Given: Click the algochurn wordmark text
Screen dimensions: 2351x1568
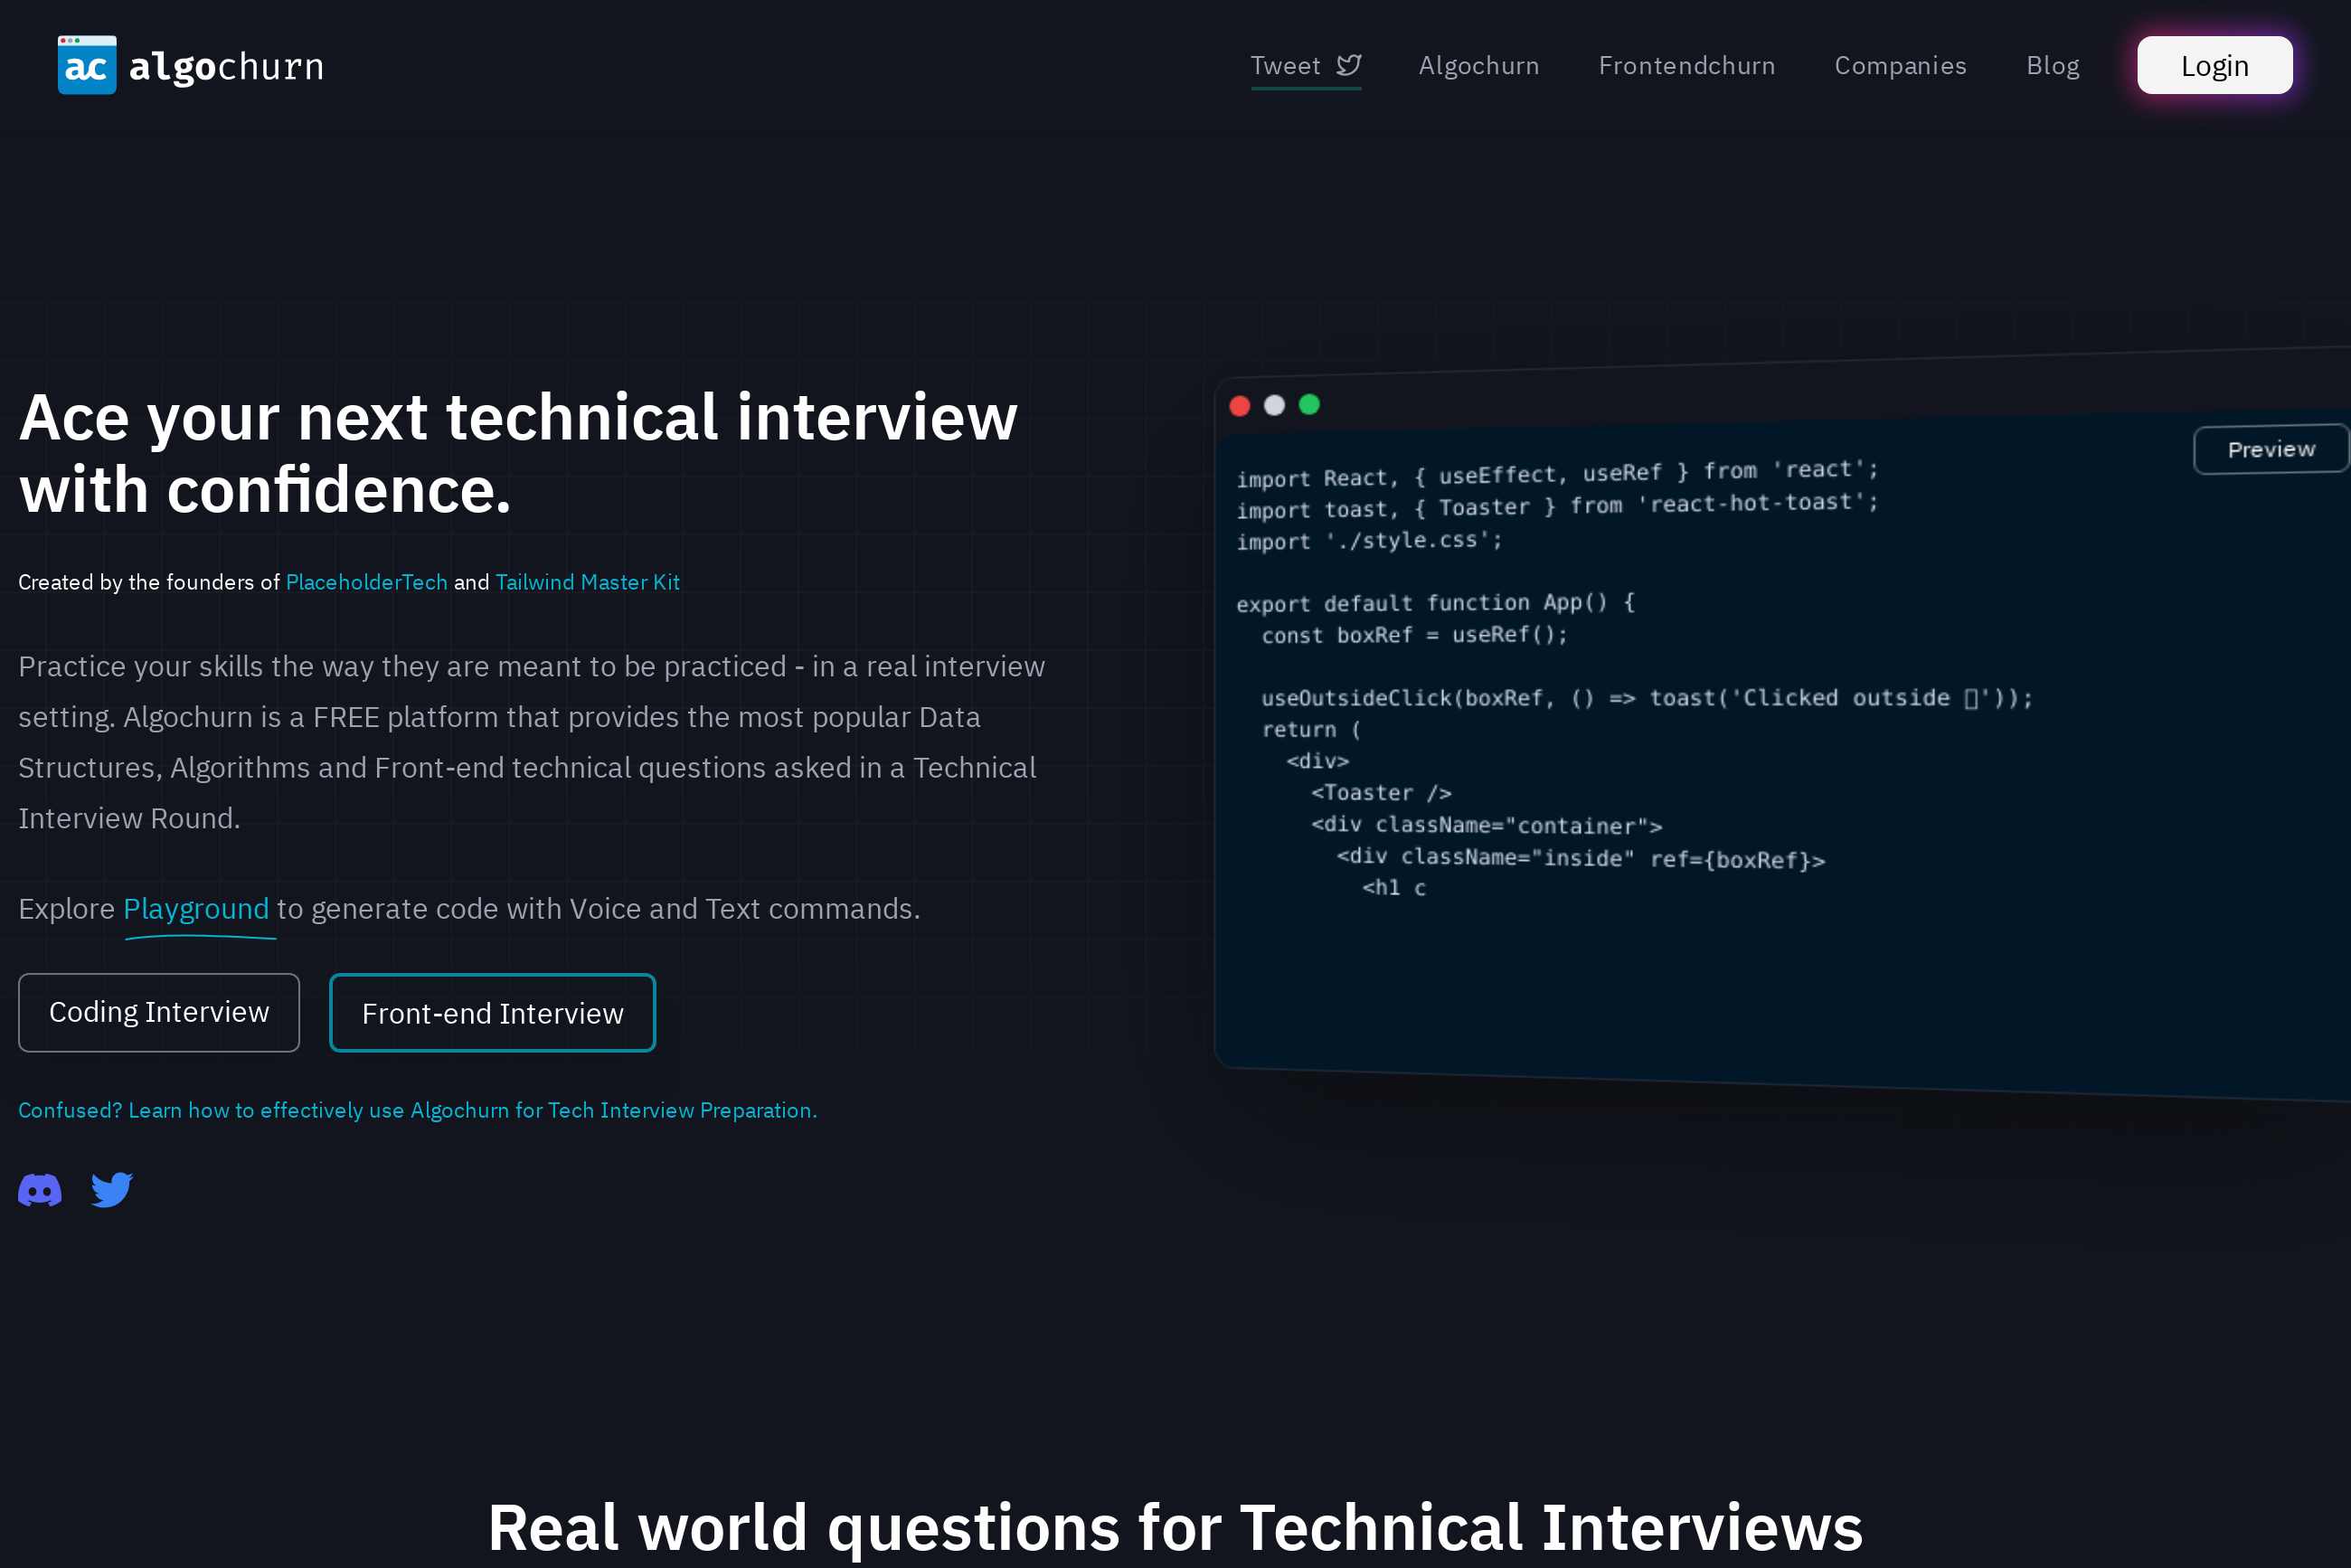Looking at the screenshot, I should pyautogui.click(x=226, y=66).
